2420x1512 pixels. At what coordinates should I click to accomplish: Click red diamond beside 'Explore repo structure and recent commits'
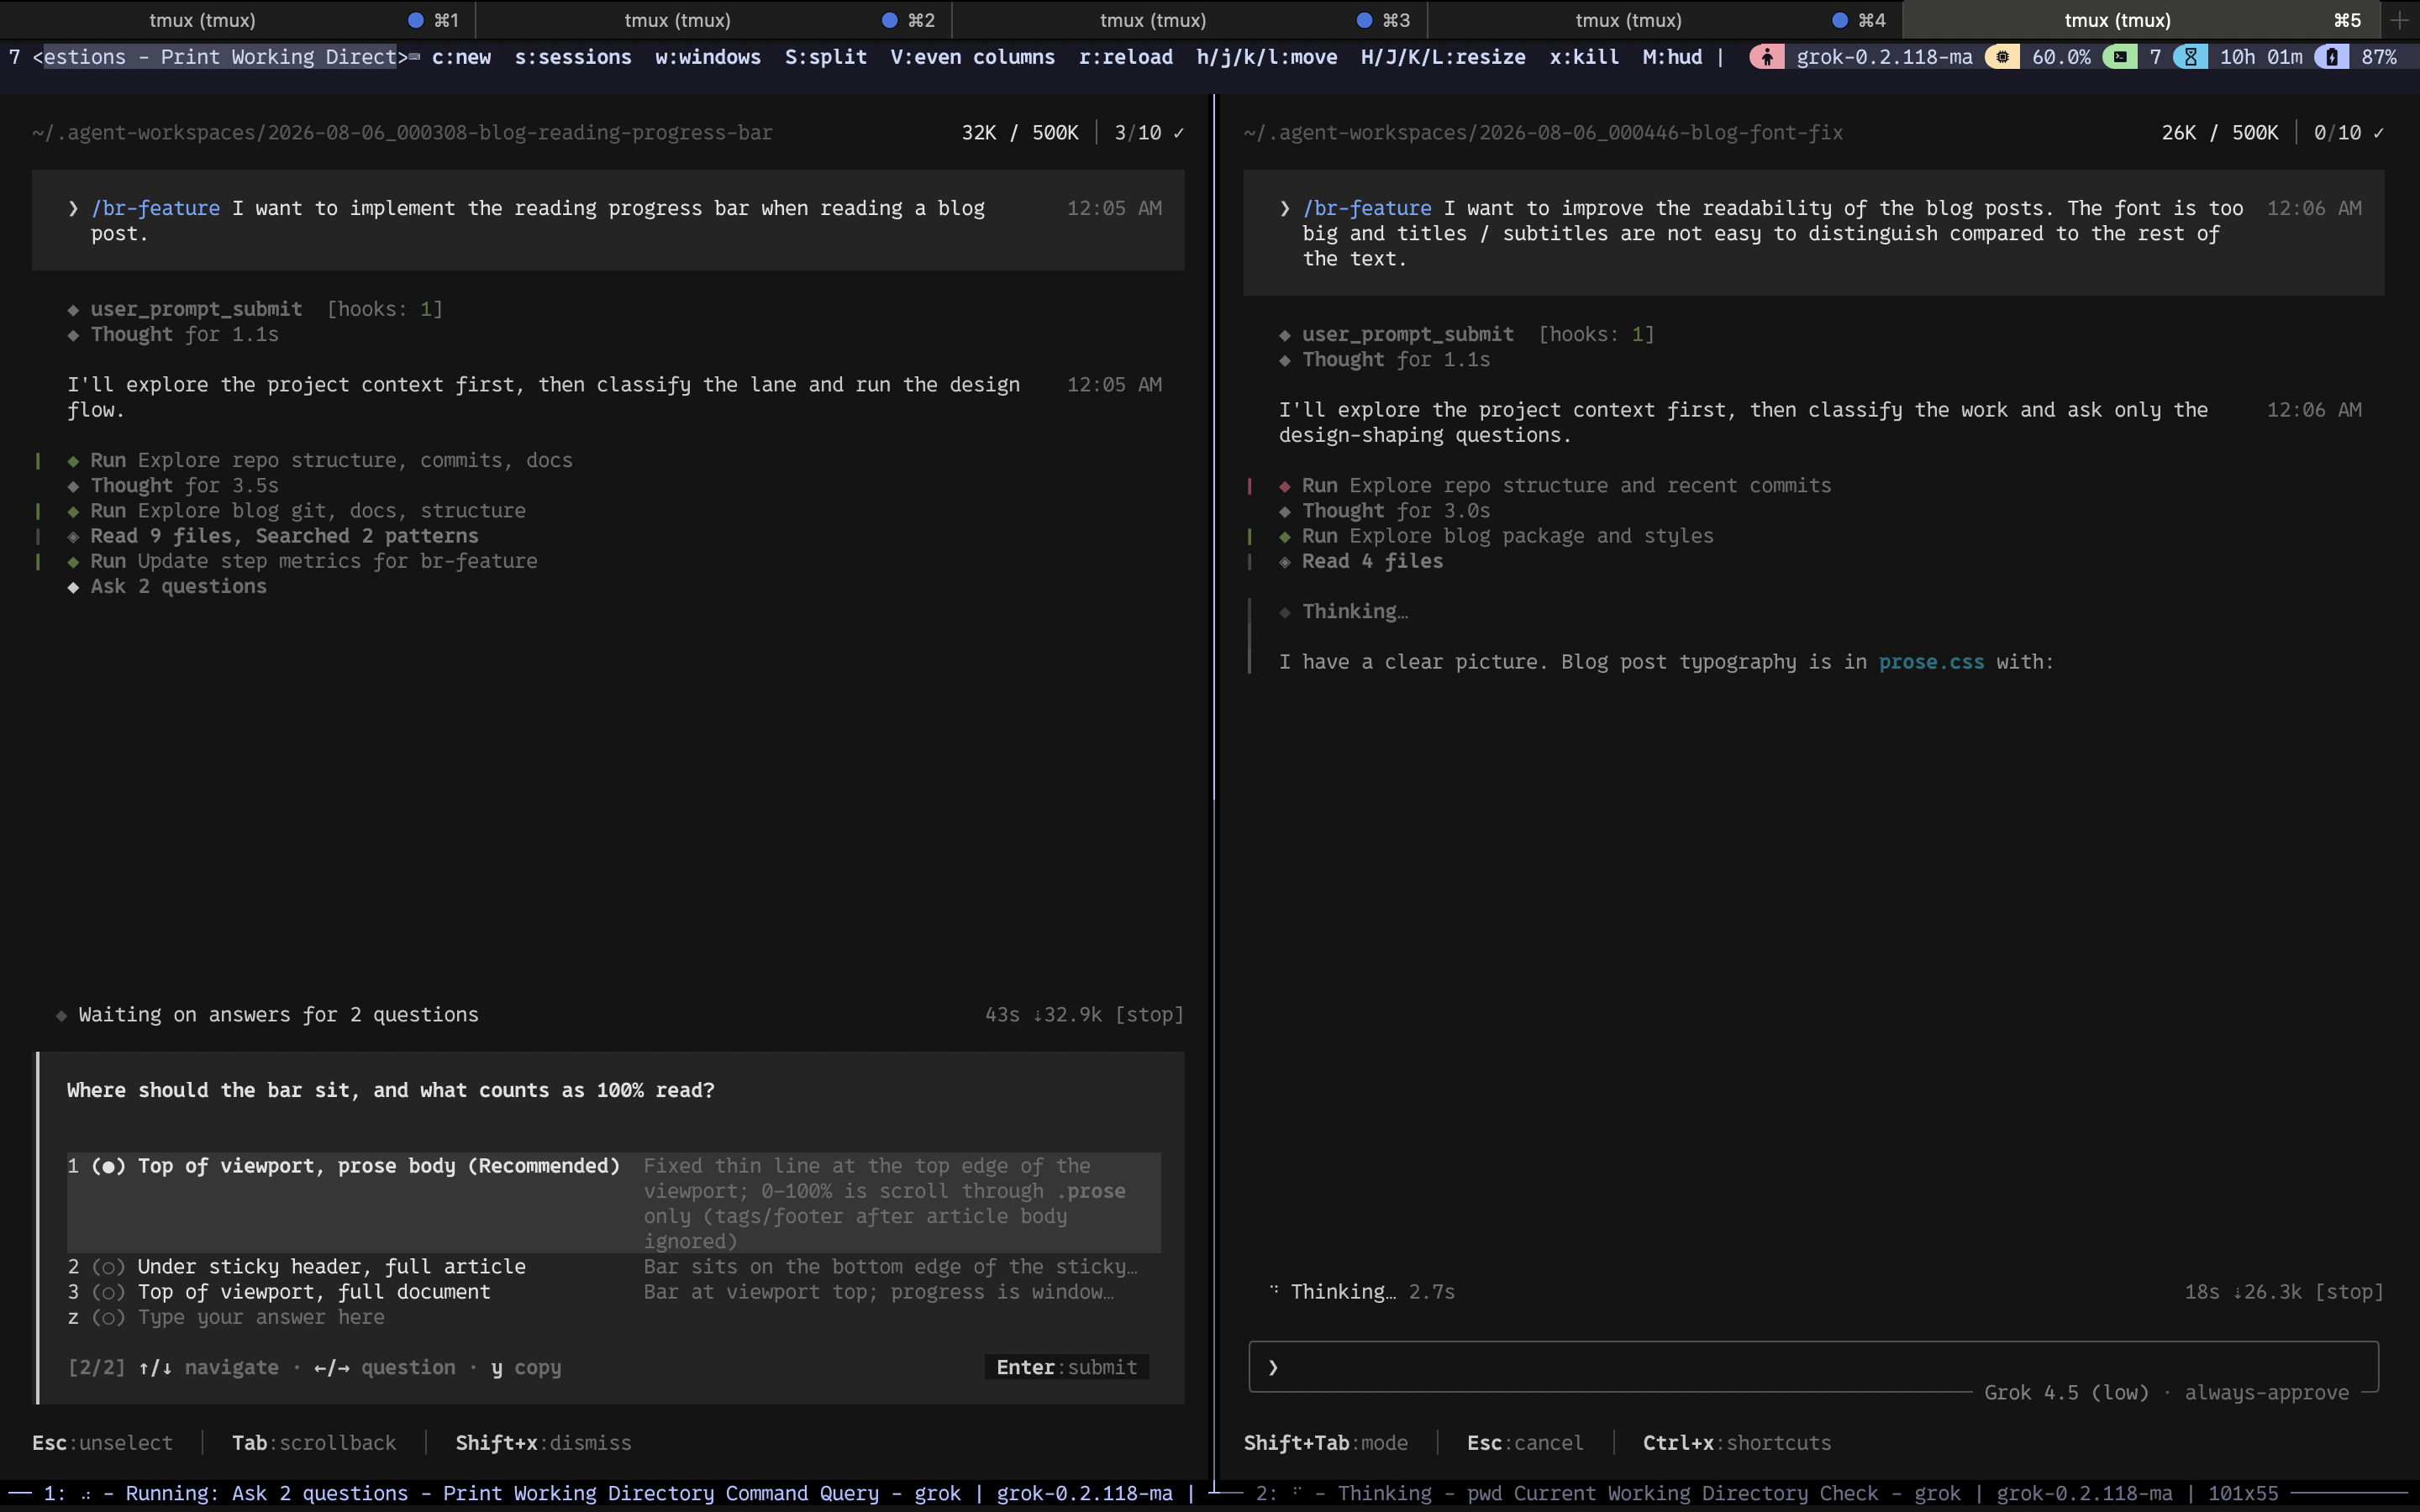coord(1285,486)
